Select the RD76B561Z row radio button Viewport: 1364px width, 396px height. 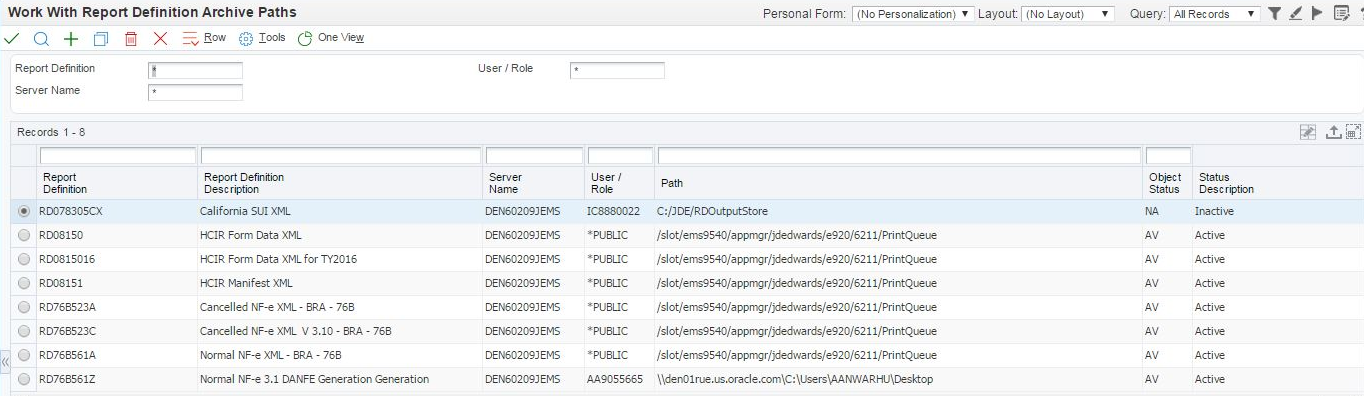24,379
